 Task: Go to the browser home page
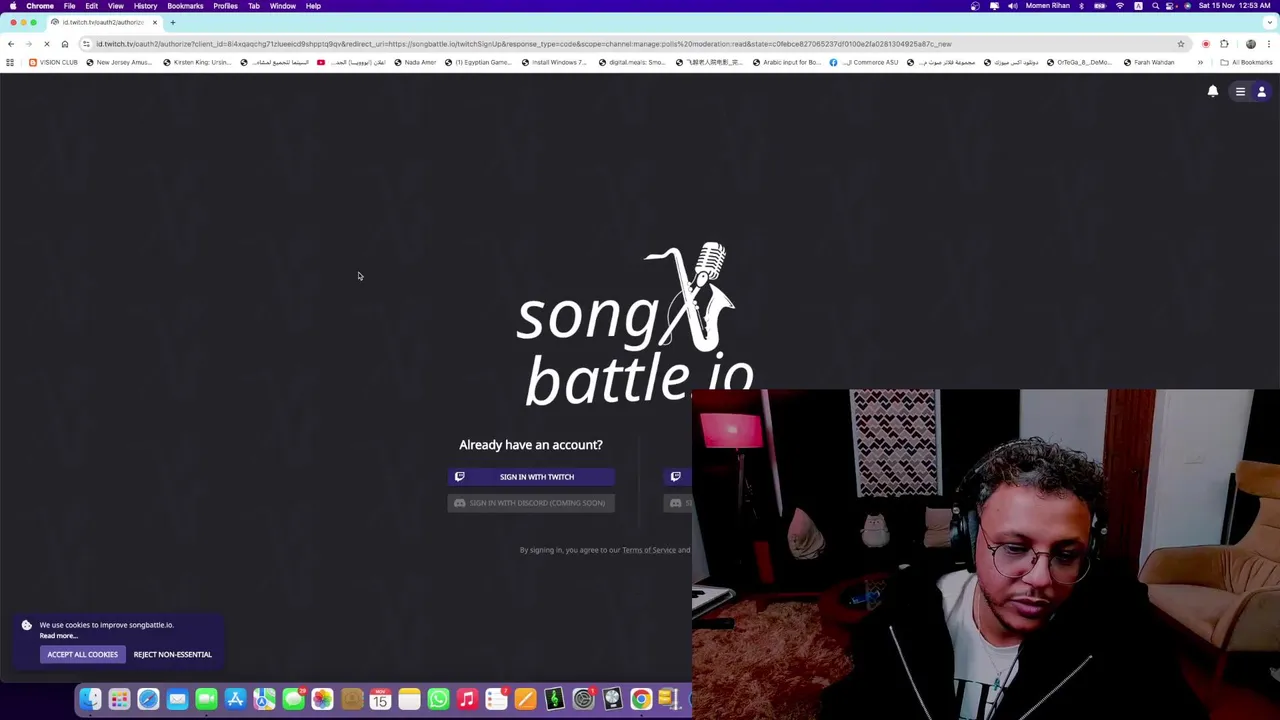[x=64, y=44]
